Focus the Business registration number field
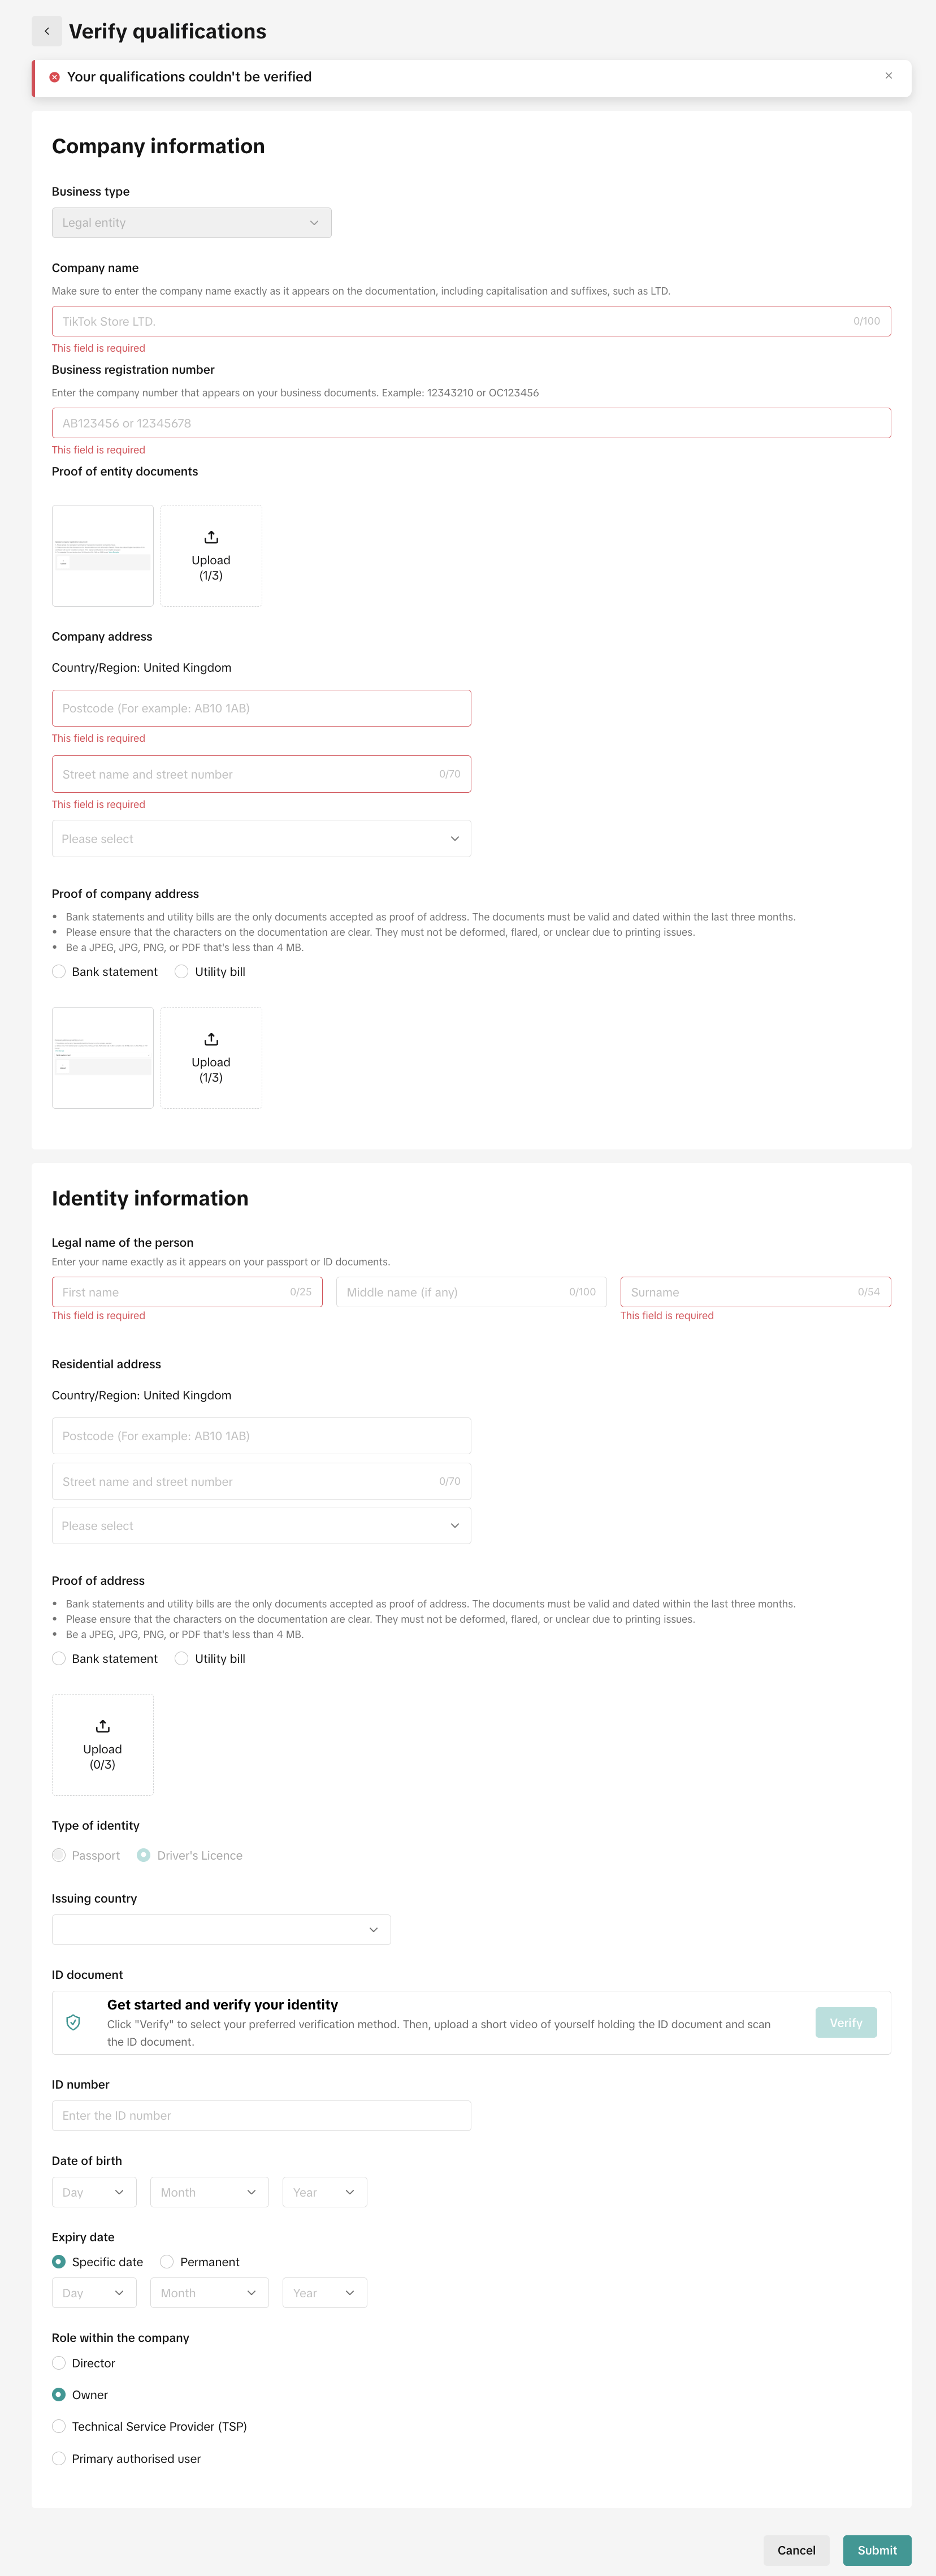936x2576 pixels. pyautogui.click(x=471, y=423)
